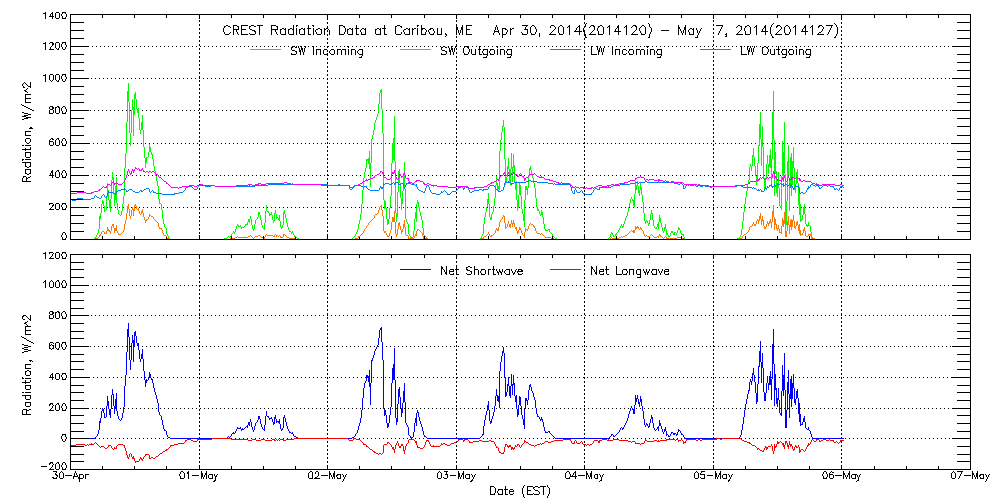Click the Net Shortwave legend label
This screenshot has height=500, width=1000.
click(x=488, y=271)
